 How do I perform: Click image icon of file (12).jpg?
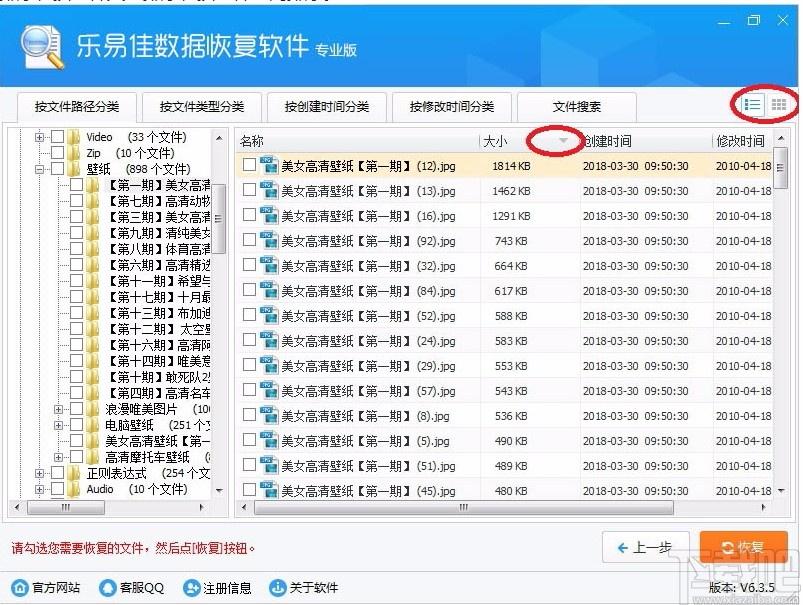[x=268, y=165]
